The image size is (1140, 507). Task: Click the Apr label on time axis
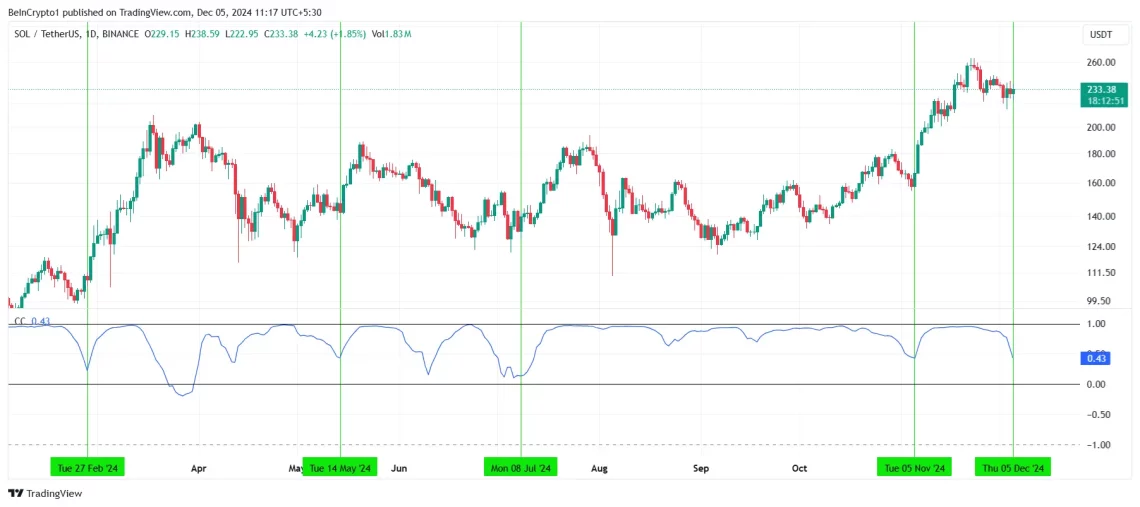tap(198, 468)
